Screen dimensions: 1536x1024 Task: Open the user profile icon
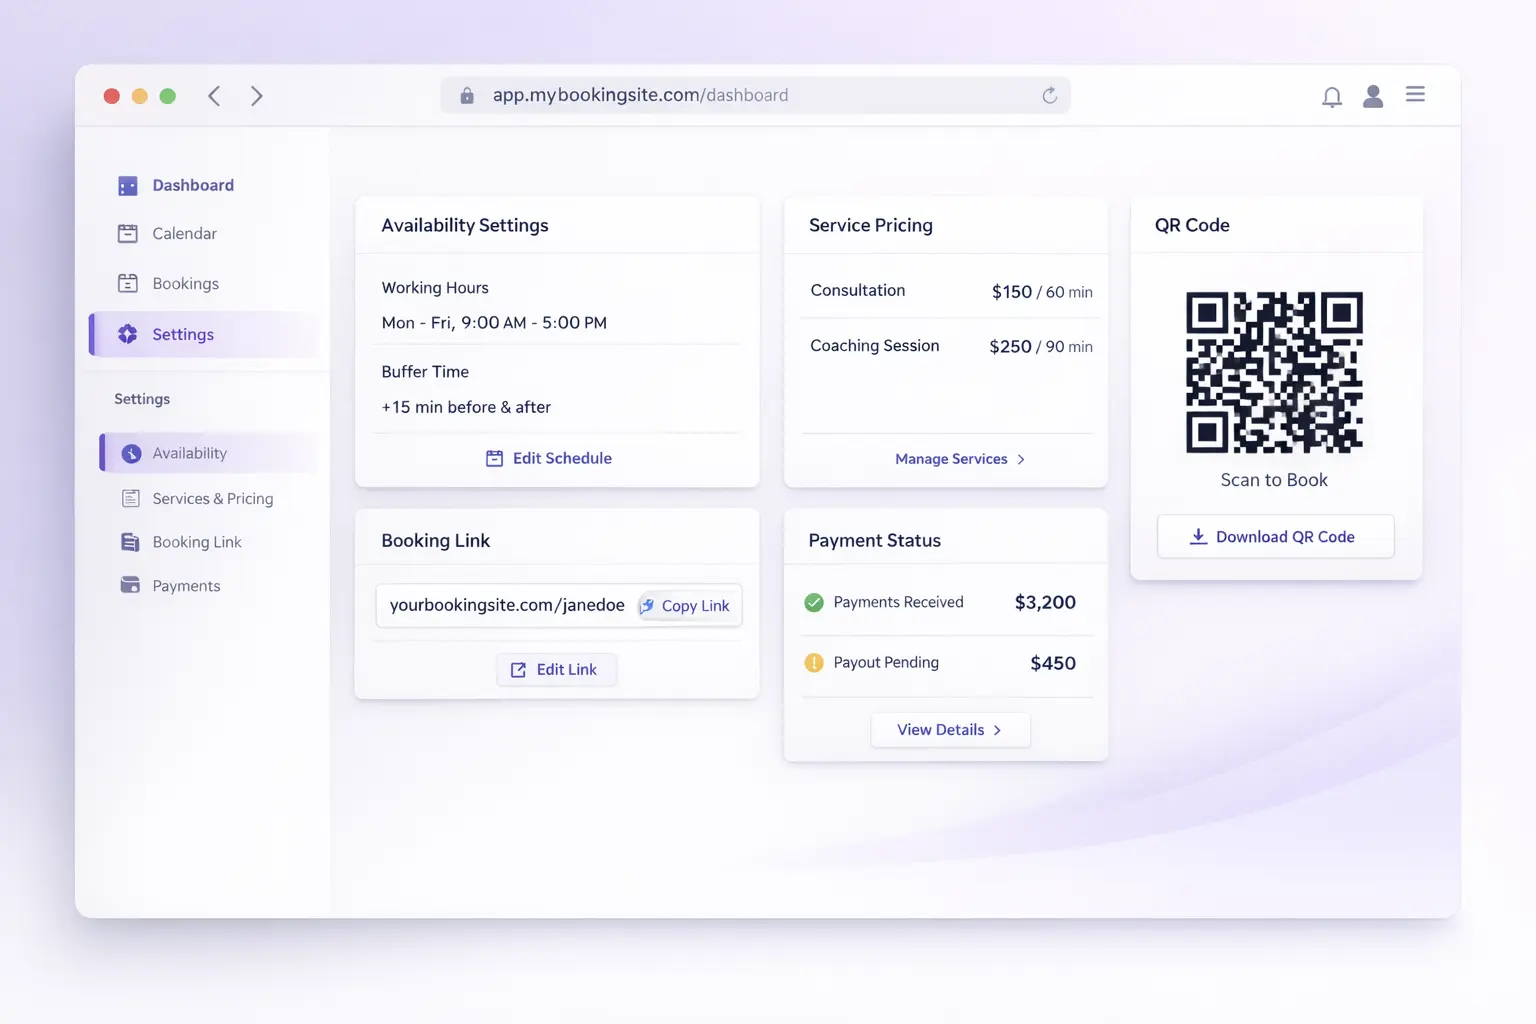1373,96
